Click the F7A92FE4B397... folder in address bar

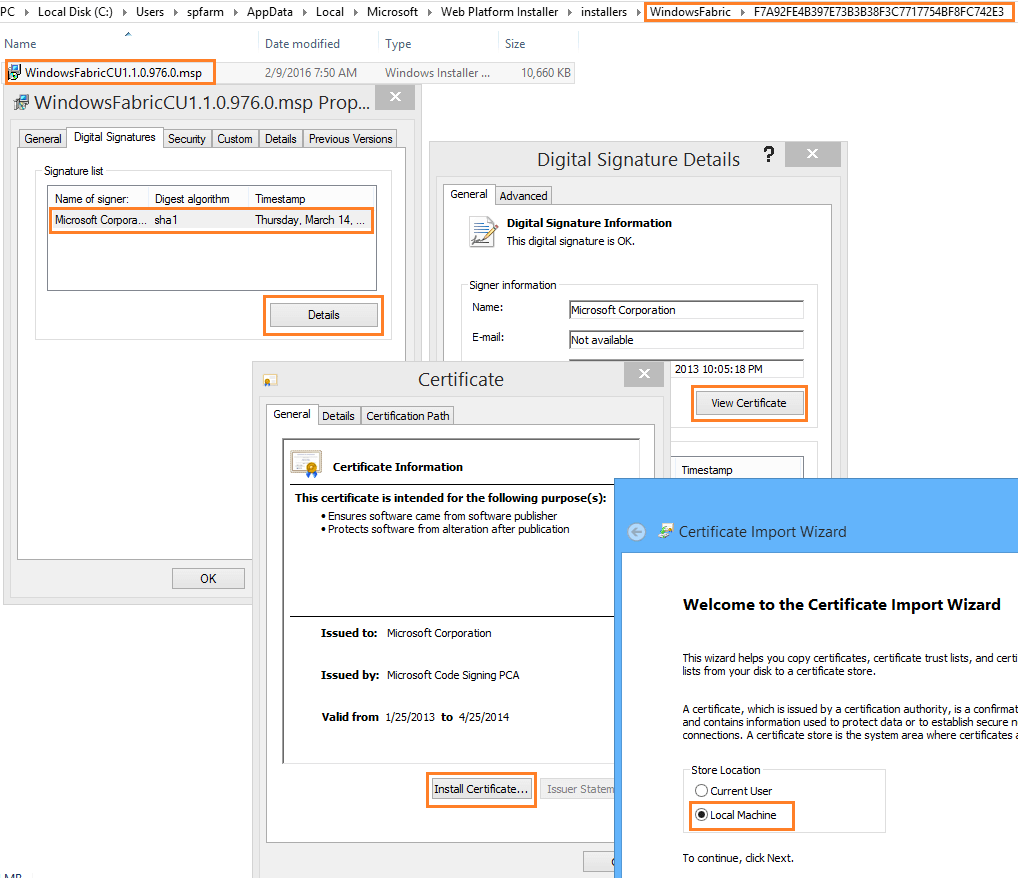point(878,12)
